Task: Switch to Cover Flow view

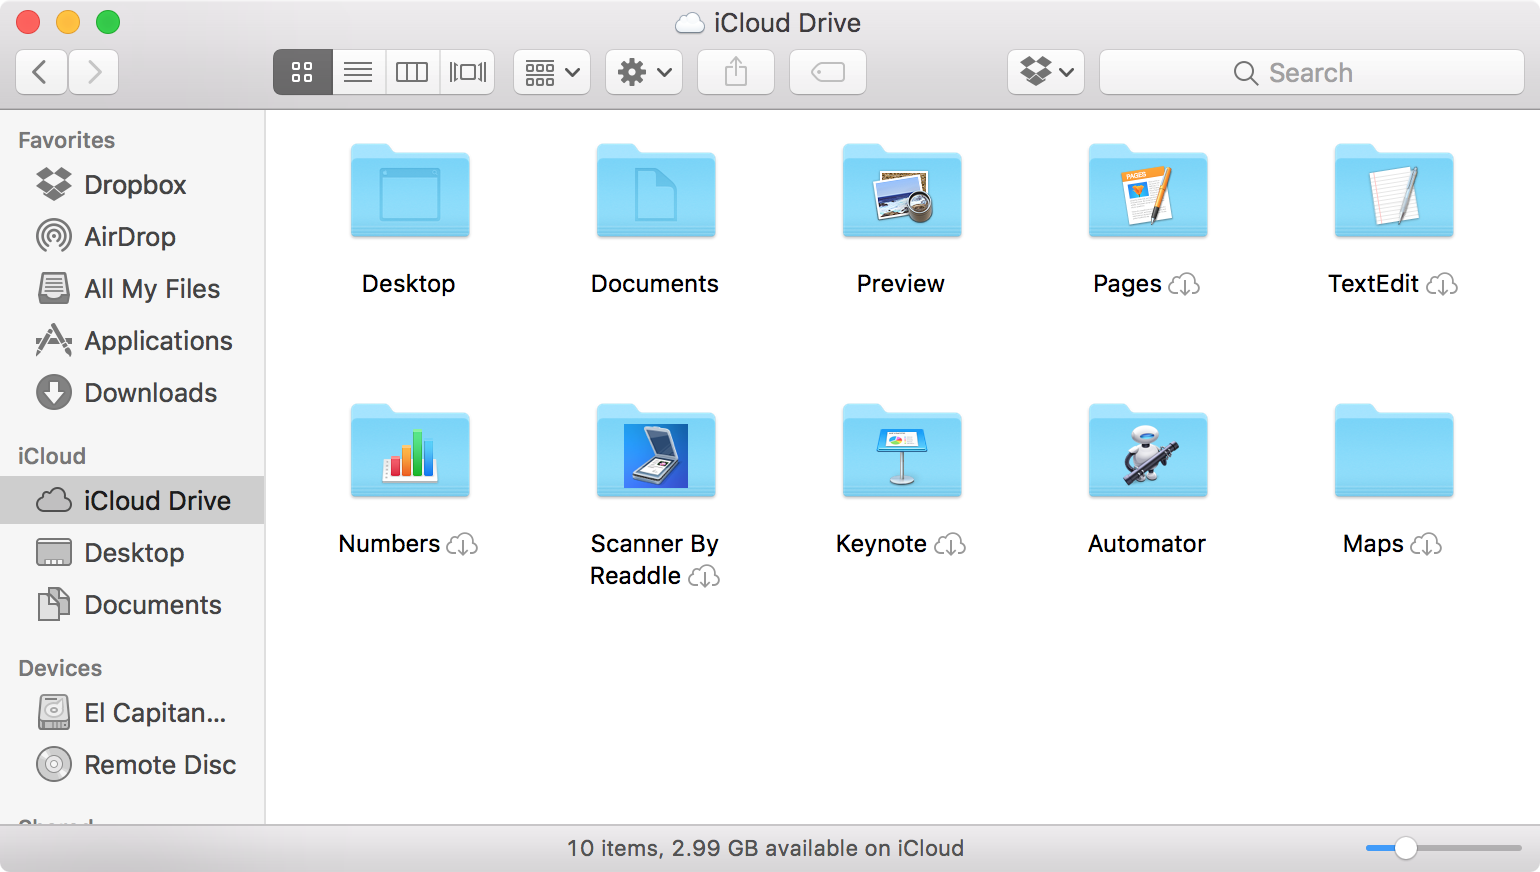Action: [467, 72]
